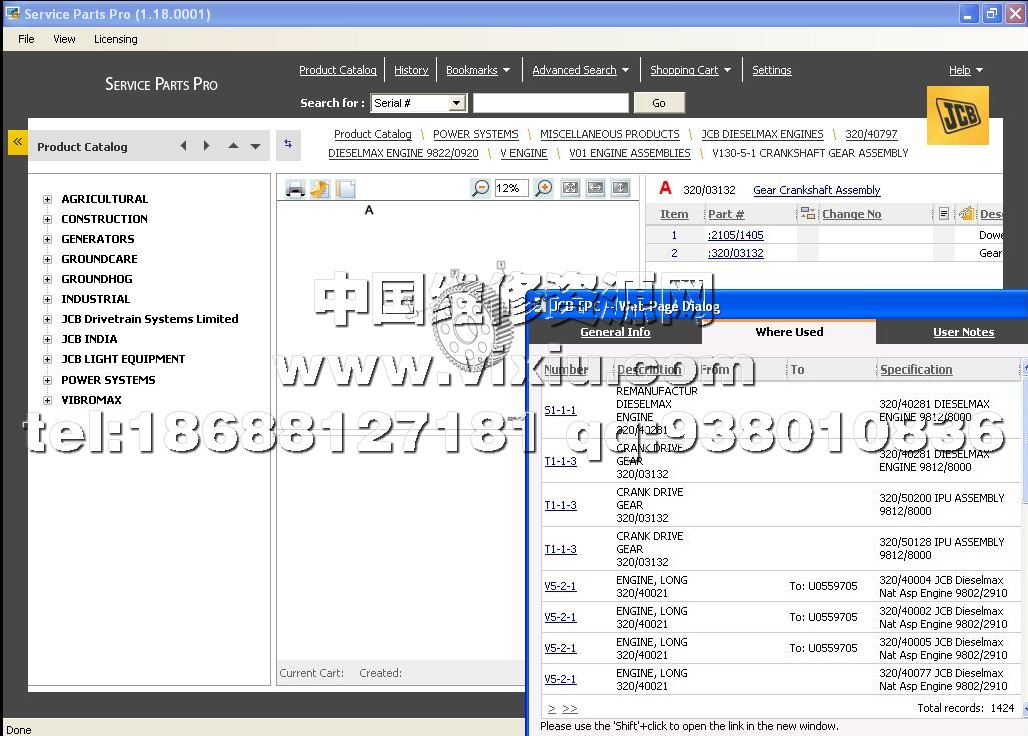Collapse the sidebar with the yellow double-arrow
Image resolution: width=1028 pixels, height=736 pixels.
coord(17,142)
